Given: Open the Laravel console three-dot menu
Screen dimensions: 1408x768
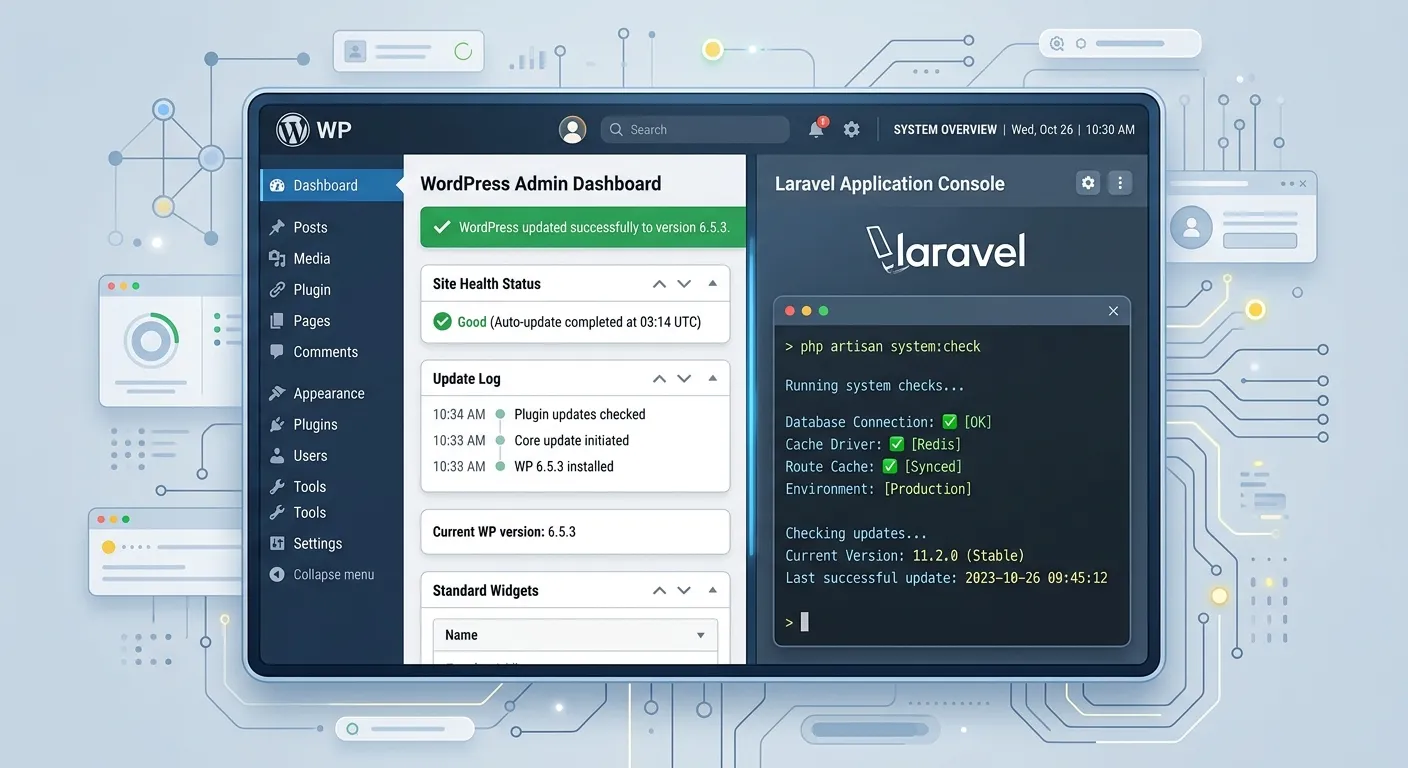Looking at the screenshot, I should pos(1120,183).
